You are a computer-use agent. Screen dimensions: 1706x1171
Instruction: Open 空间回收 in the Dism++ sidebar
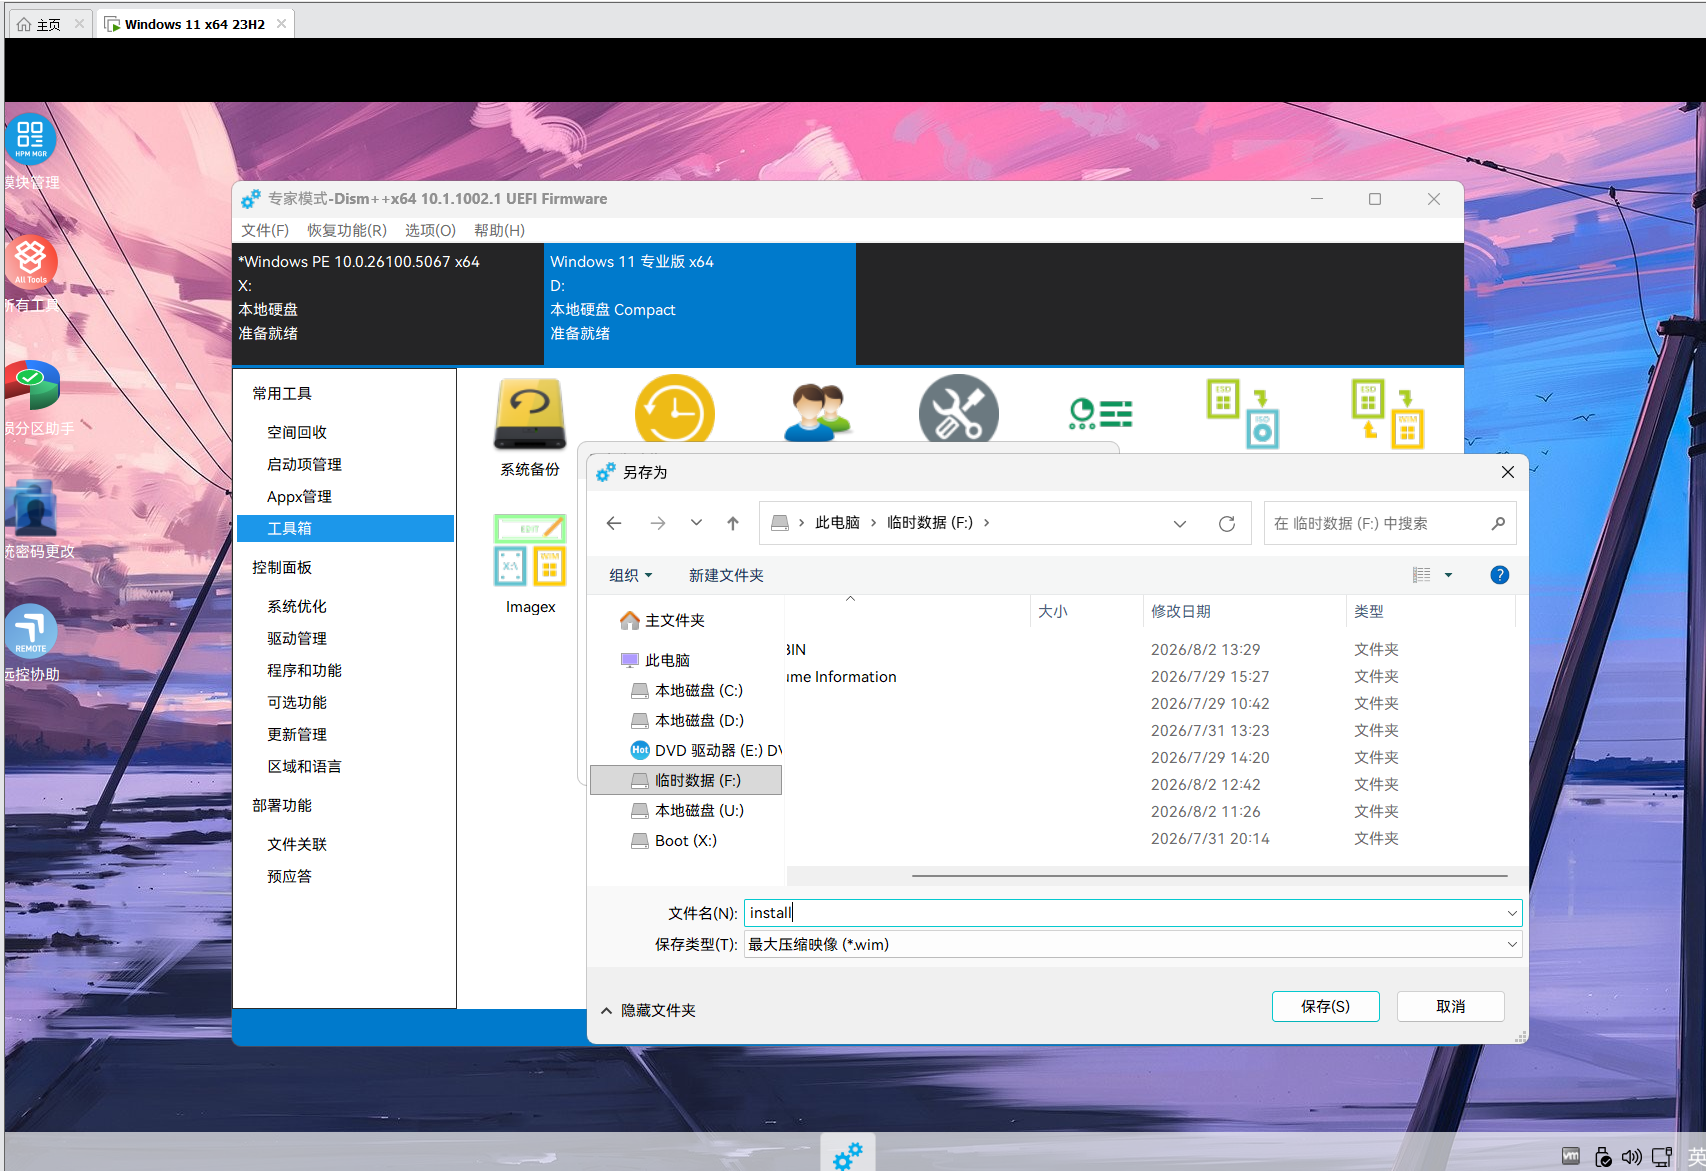[297, 433]
